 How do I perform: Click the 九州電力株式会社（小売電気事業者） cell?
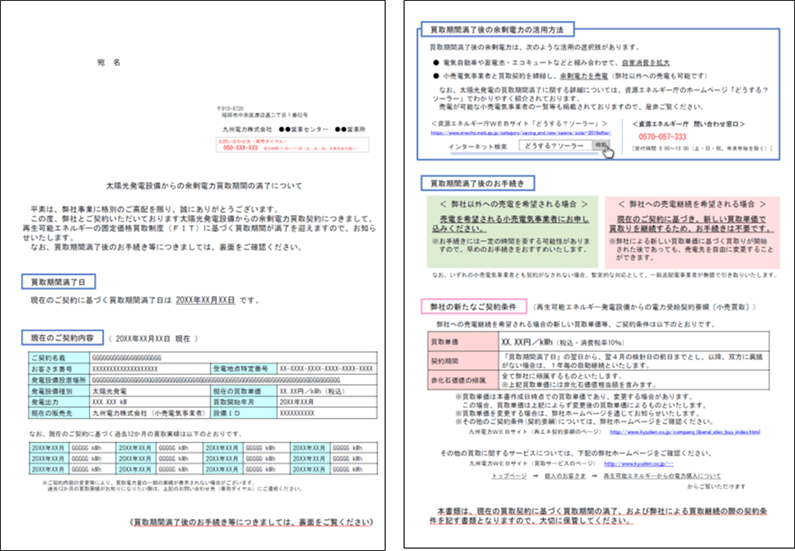pos(150,413)
